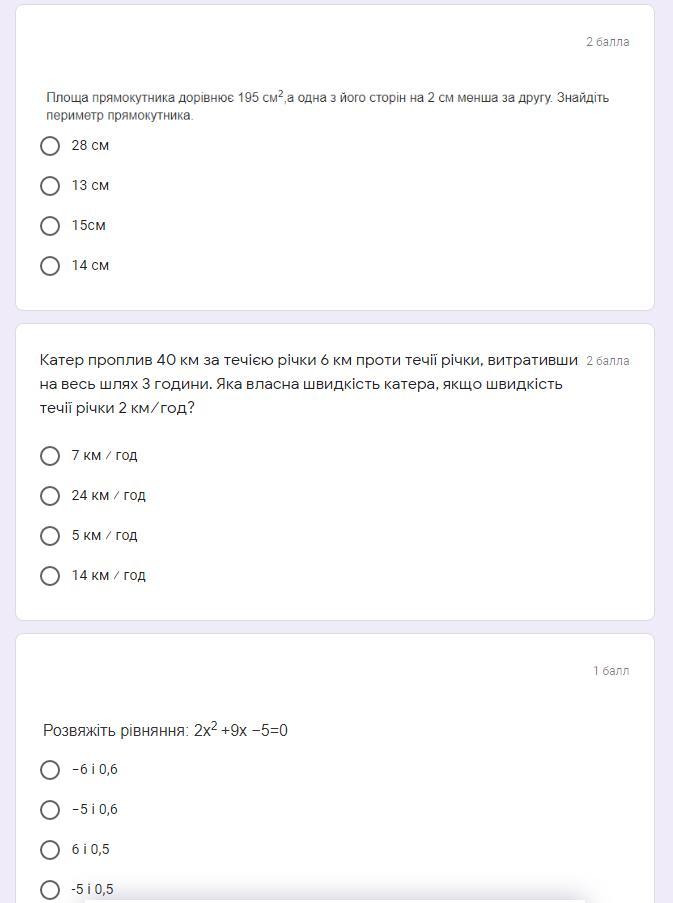673x903 pixels.
Task: Click the 2 балла label on first question
Action: pyautogui.click(x=607, y=42)
